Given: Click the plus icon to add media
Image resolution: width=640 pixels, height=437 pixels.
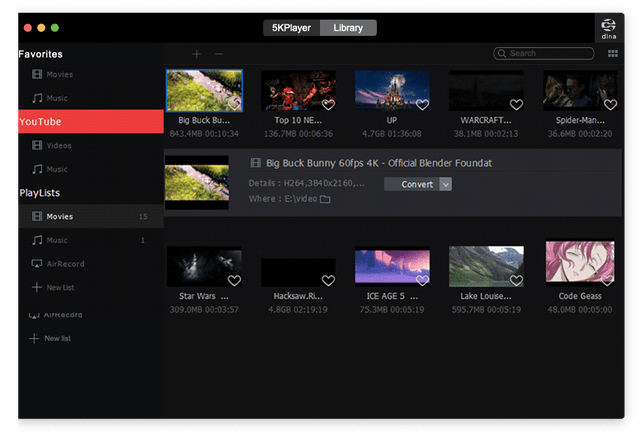Looking at the screenshot, I should tap(196, 53).
